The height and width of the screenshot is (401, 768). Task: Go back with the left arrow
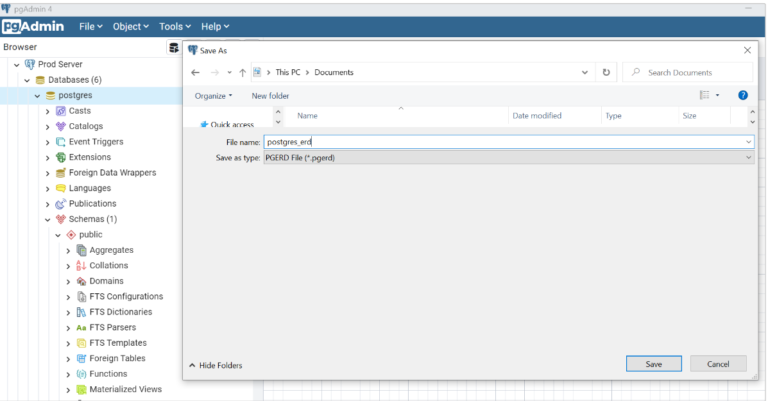point(195,72)
